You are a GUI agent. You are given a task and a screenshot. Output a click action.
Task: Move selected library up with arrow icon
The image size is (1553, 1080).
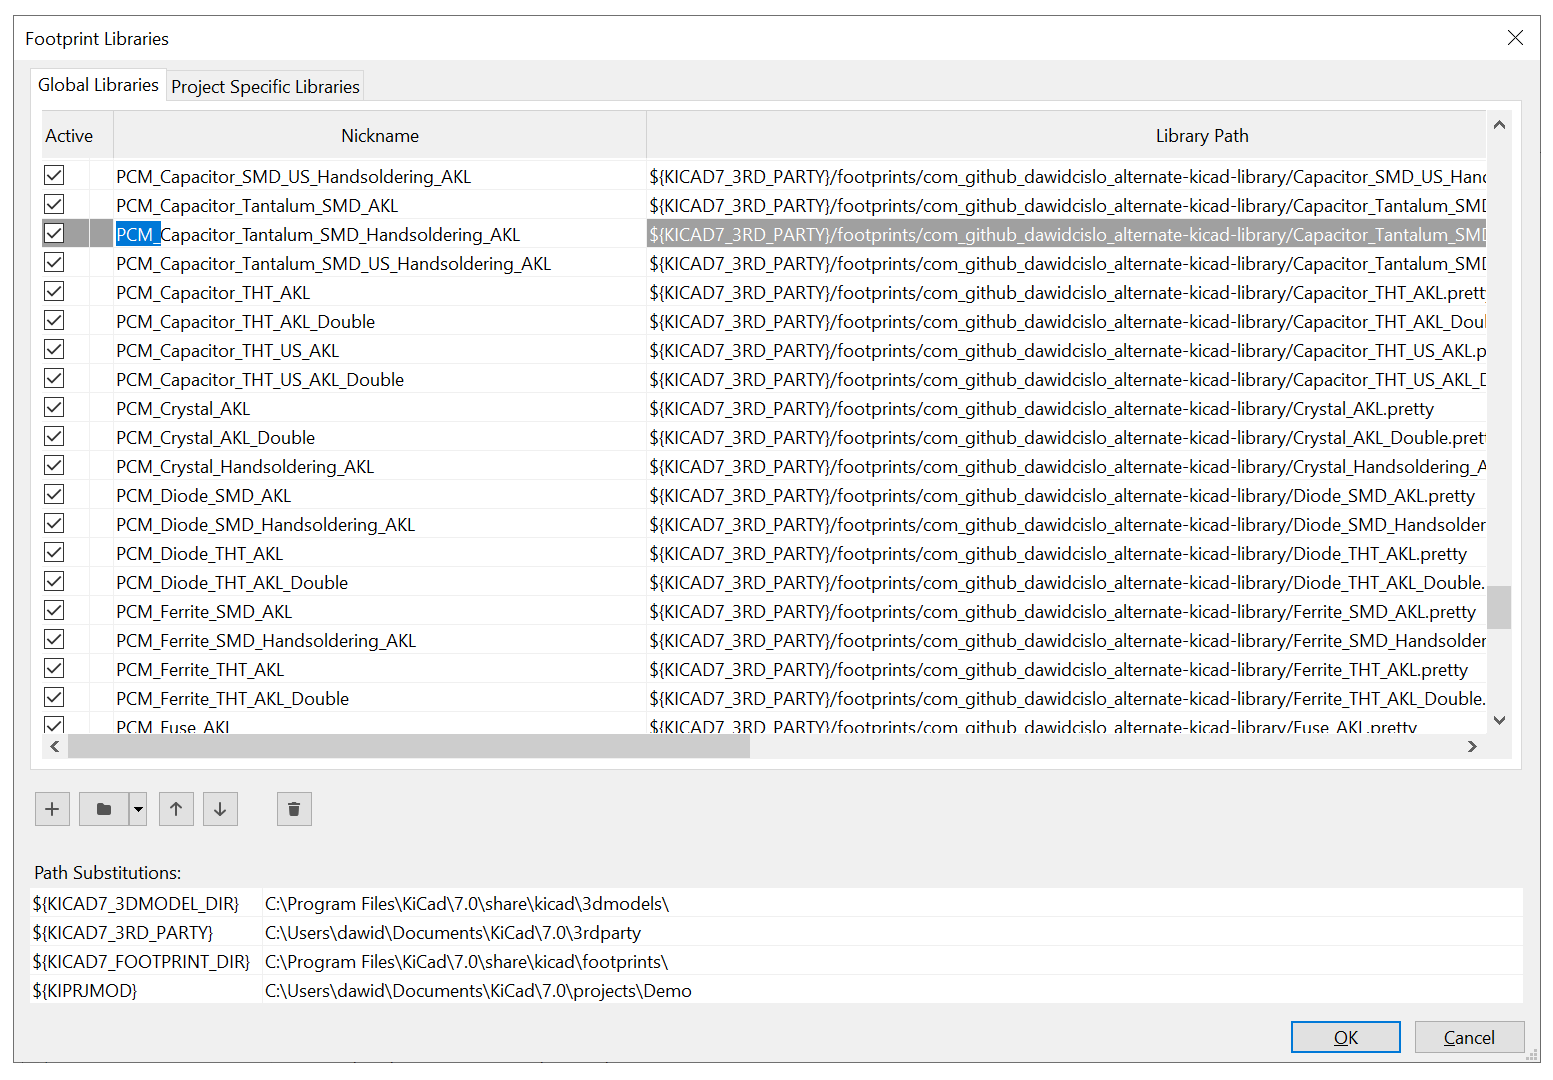coord(176,809)
